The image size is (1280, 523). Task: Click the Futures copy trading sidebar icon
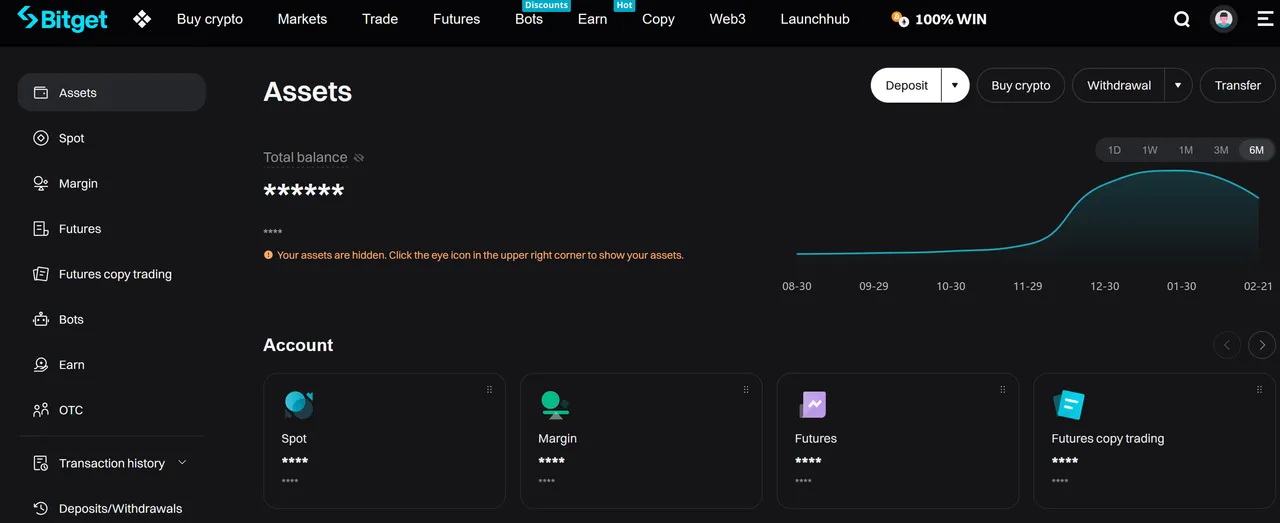point(41,274)
